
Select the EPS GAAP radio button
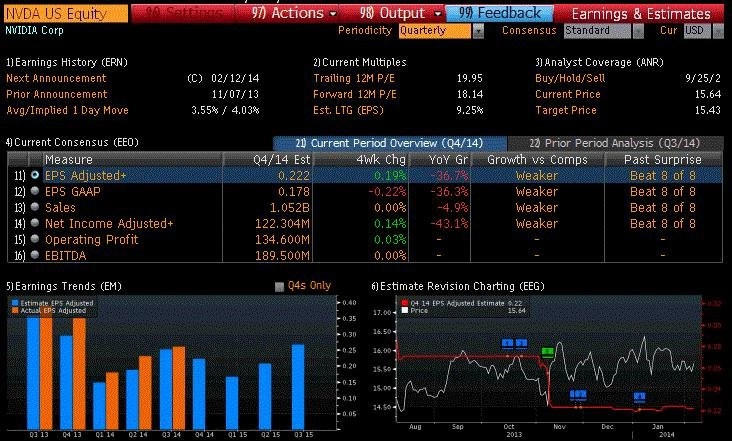click(35, 191)
